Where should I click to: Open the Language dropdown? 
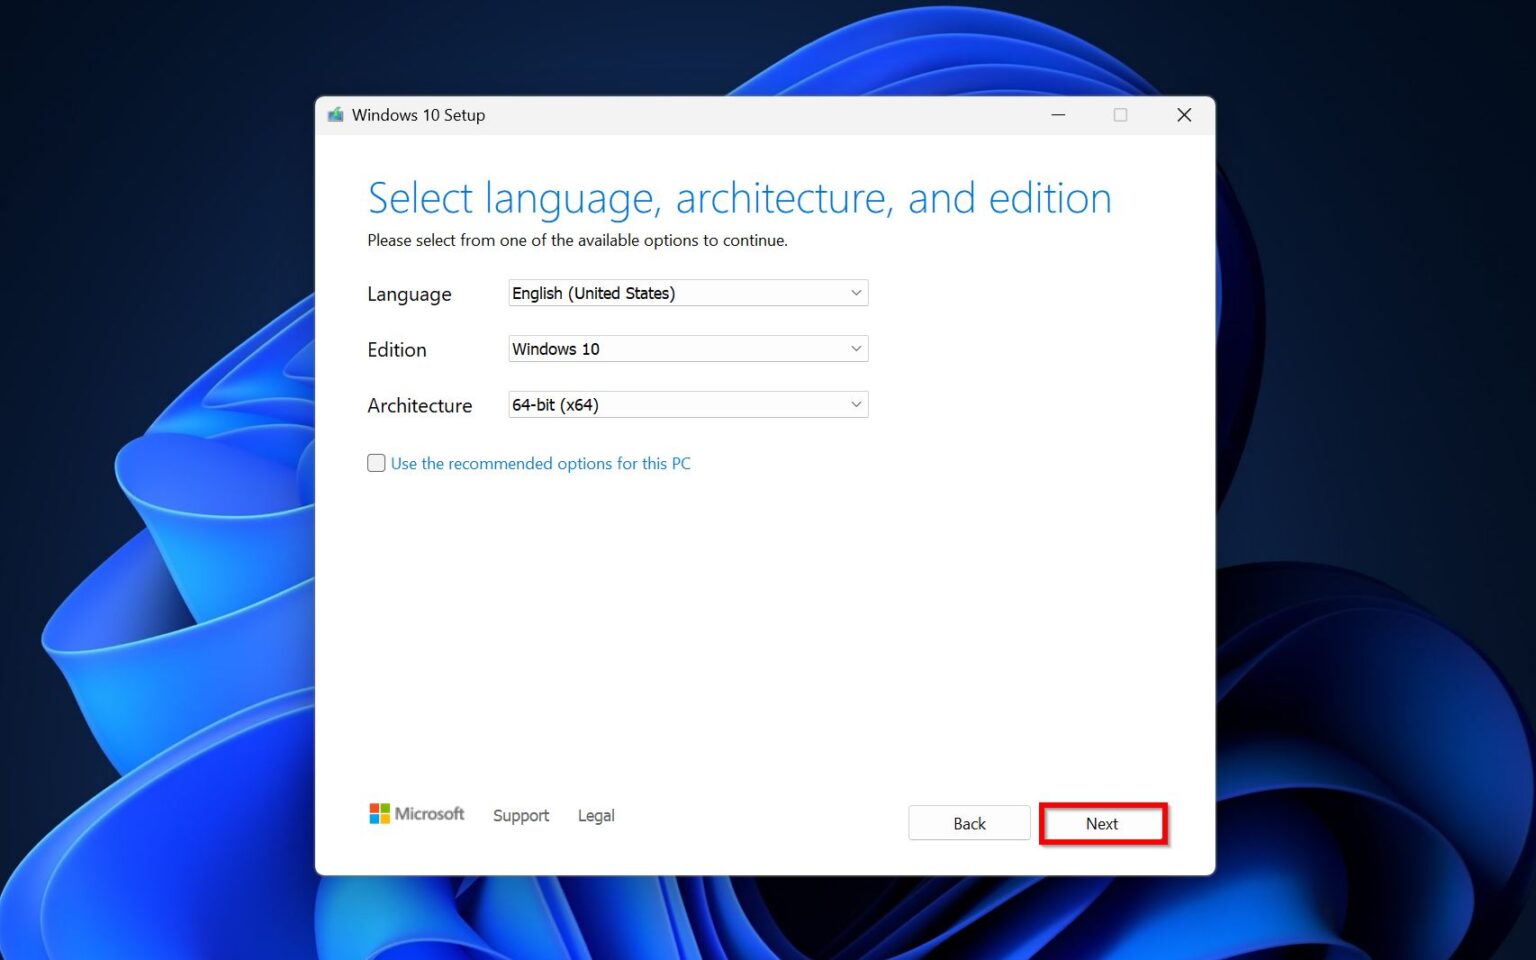tap(687, 293)
